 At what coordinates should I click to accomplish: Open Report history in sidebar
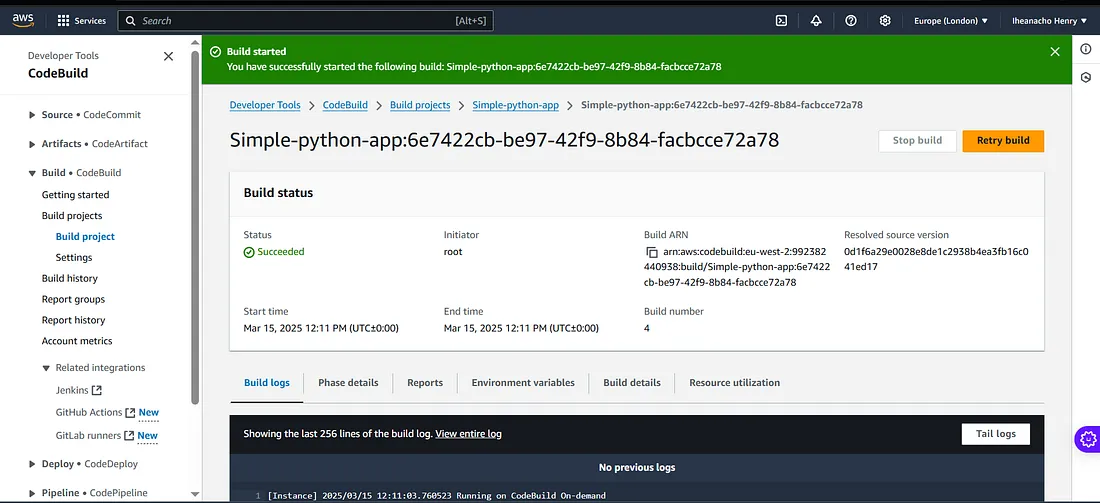[x=73, y=320]
